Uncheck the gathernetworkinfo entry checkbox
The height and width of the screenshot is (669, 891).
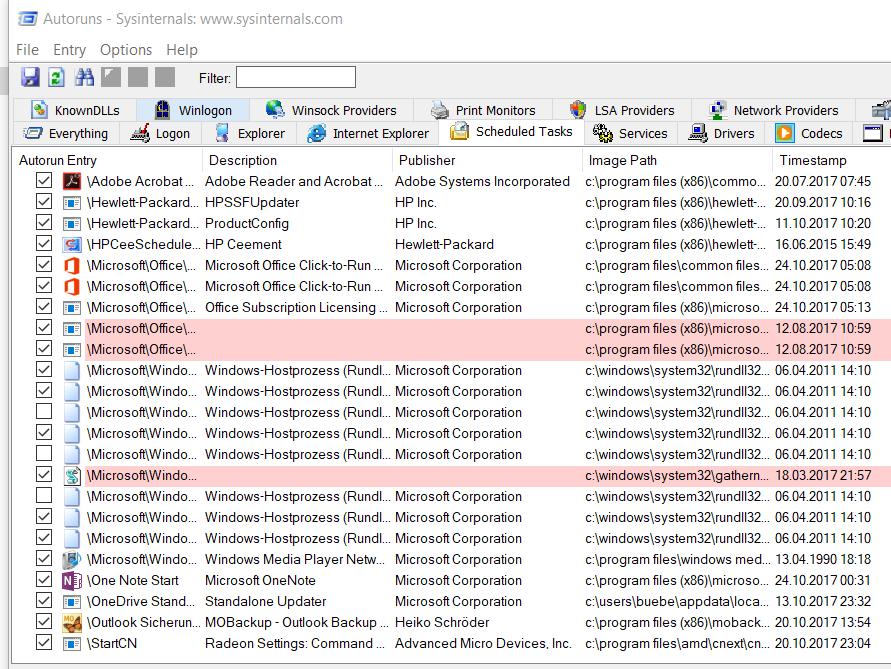[x=44, y=475]
